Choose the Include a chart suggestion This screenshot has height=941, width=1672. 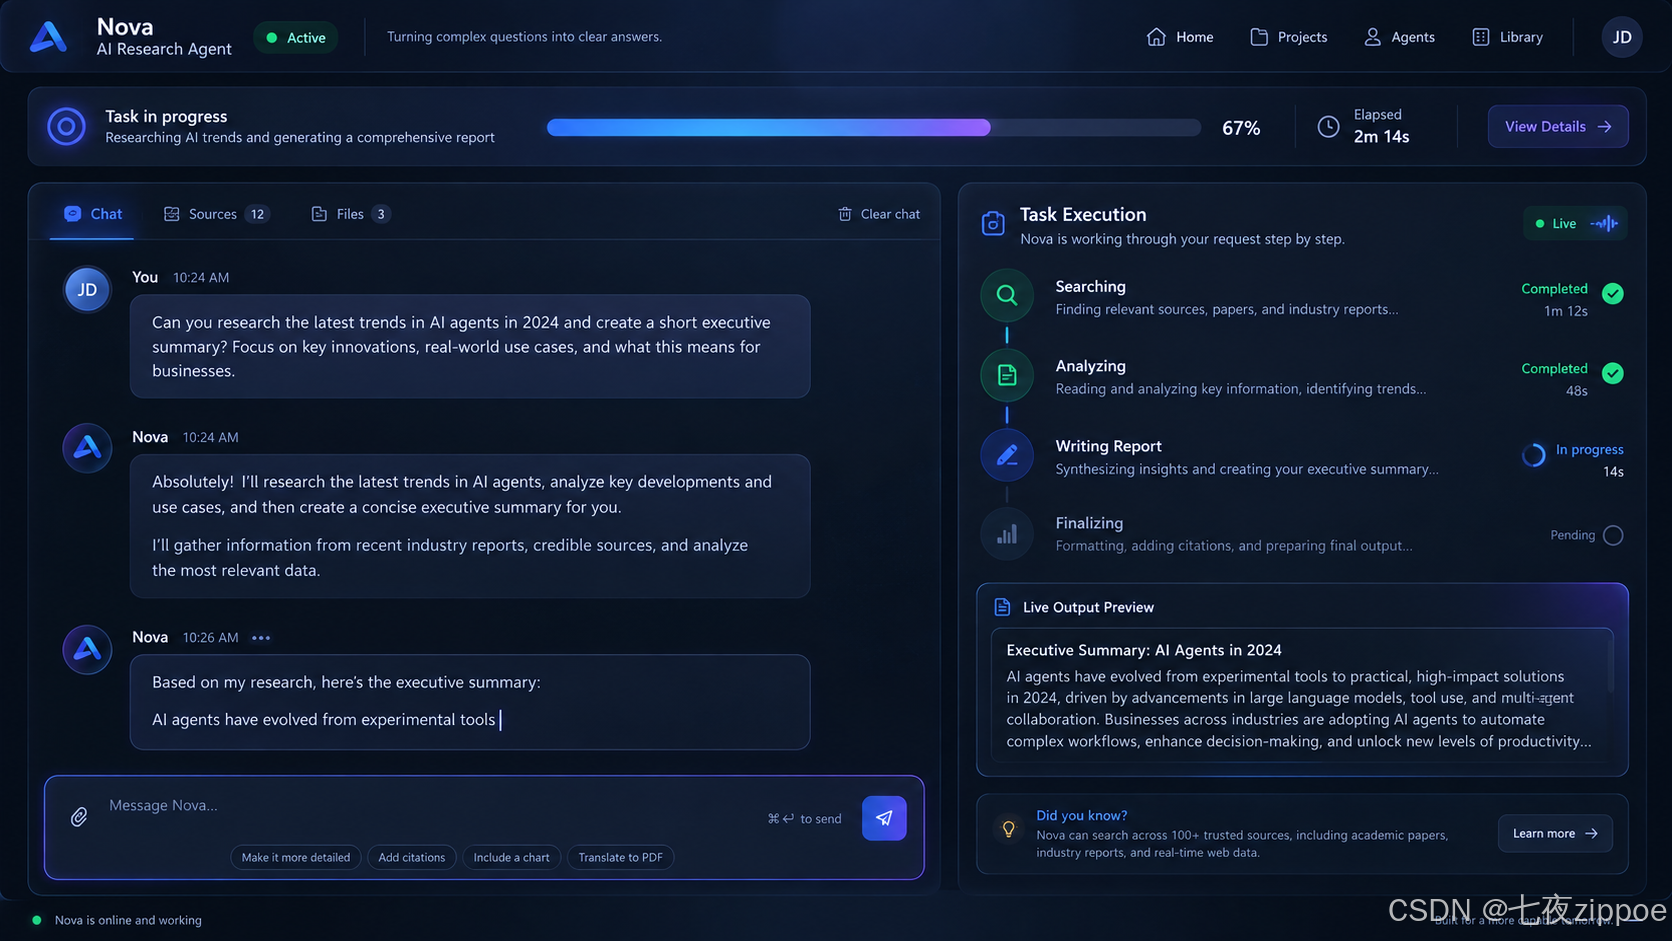click(511, 857)
